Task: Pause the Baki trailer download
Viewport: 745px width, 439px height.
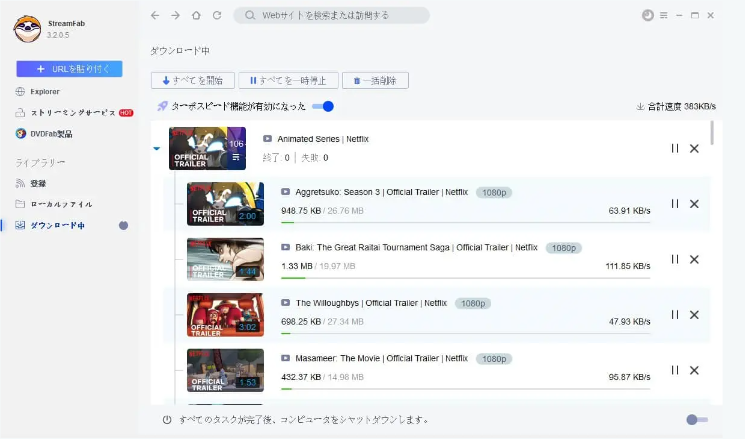Action: pyautogui.click(x=675, y=259)
